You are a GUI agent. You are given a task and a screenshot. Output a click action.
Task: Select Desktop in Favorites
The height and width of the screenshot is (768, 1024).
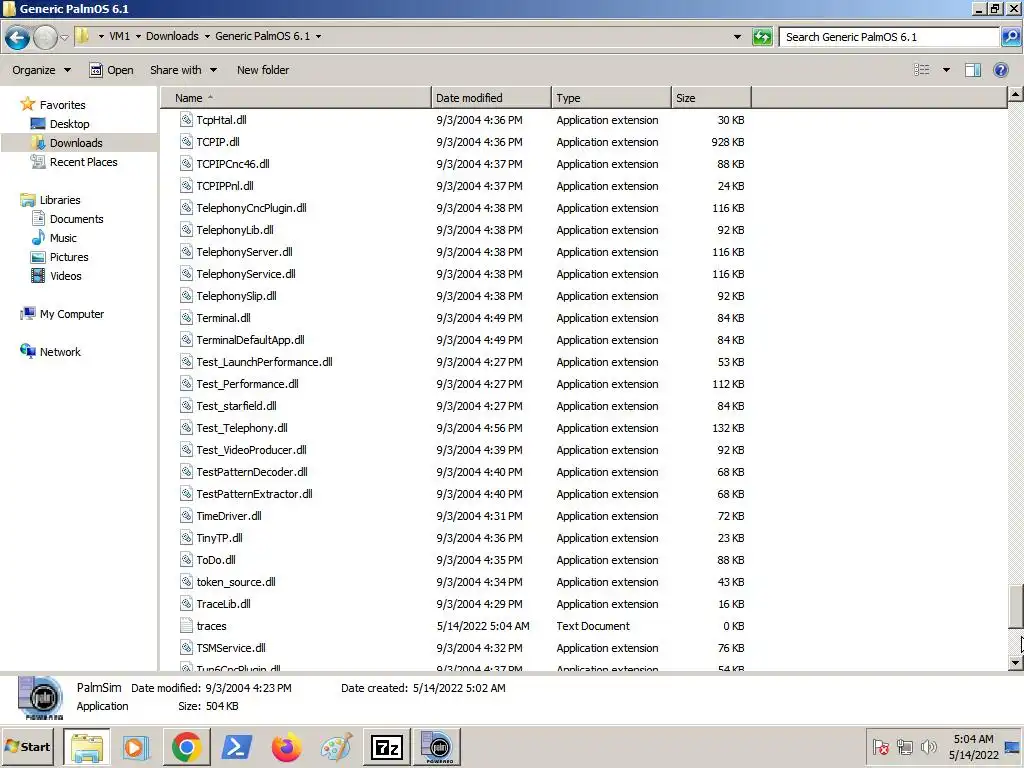click(69, 124)
